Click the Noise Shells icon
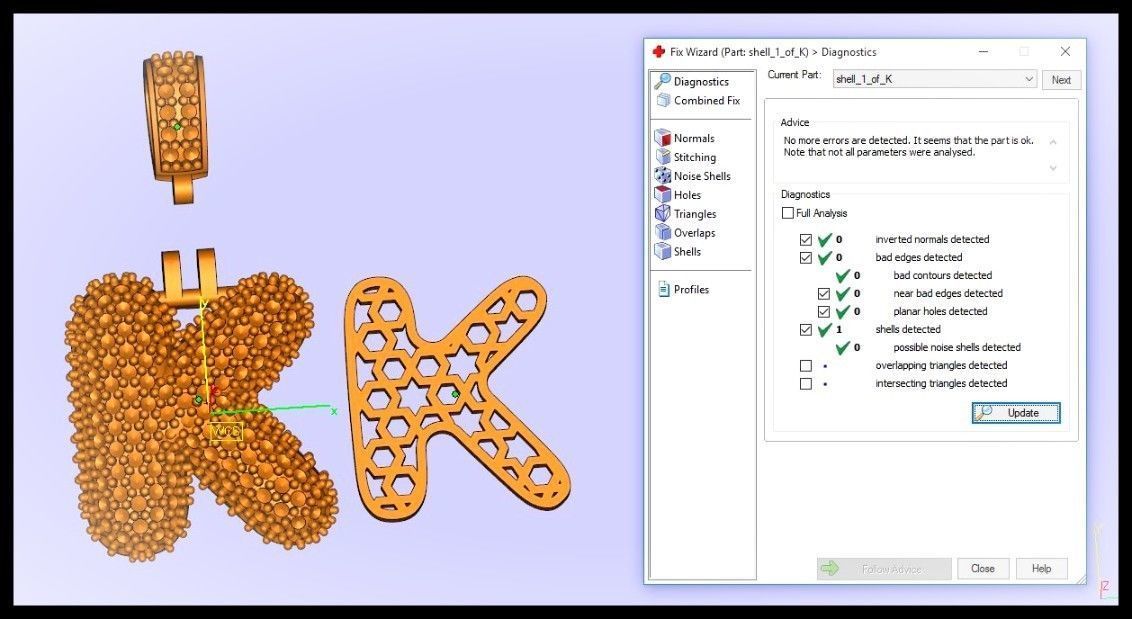Screen dimensions: 1132x619 (x=662, y=176)
